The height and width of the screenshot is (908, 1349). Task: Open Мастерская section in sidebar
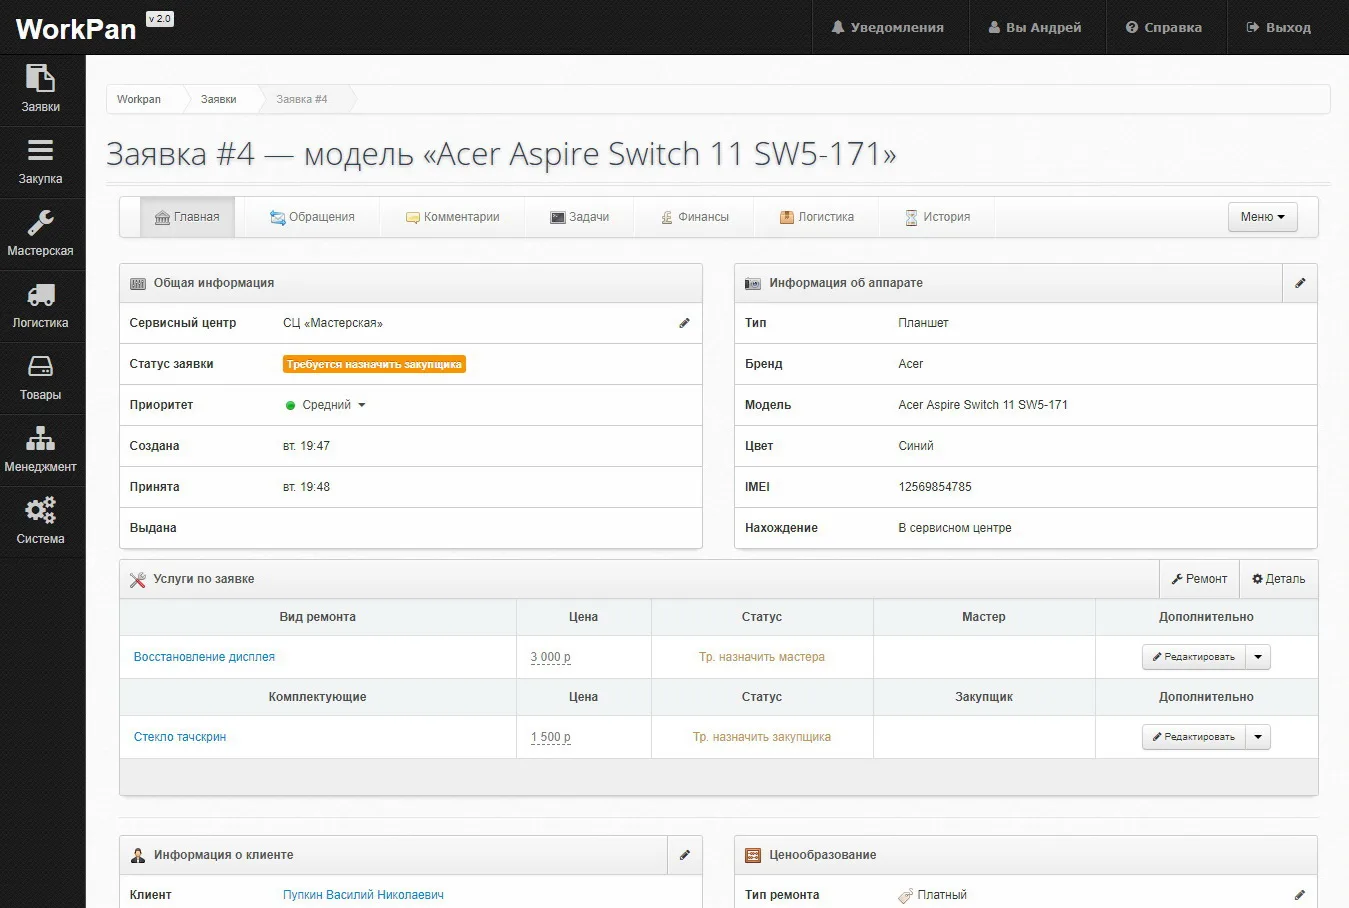point(41,234)
